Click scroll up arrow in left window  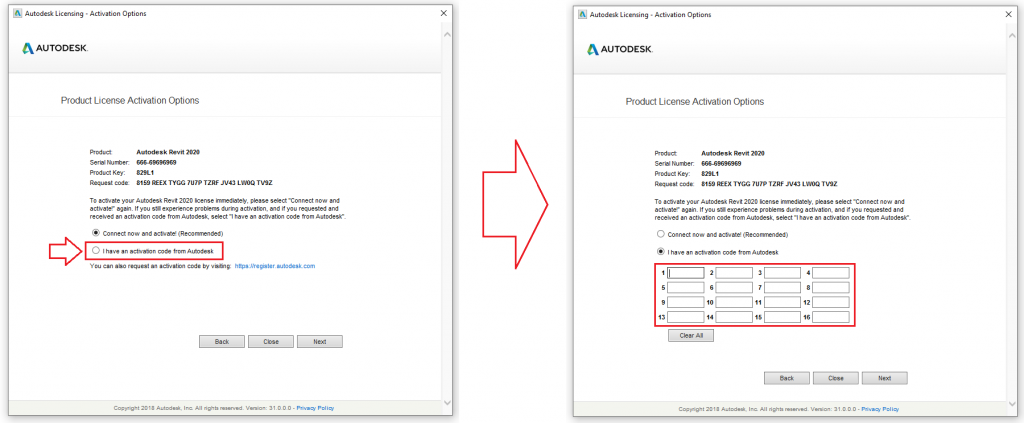(447, 33)
